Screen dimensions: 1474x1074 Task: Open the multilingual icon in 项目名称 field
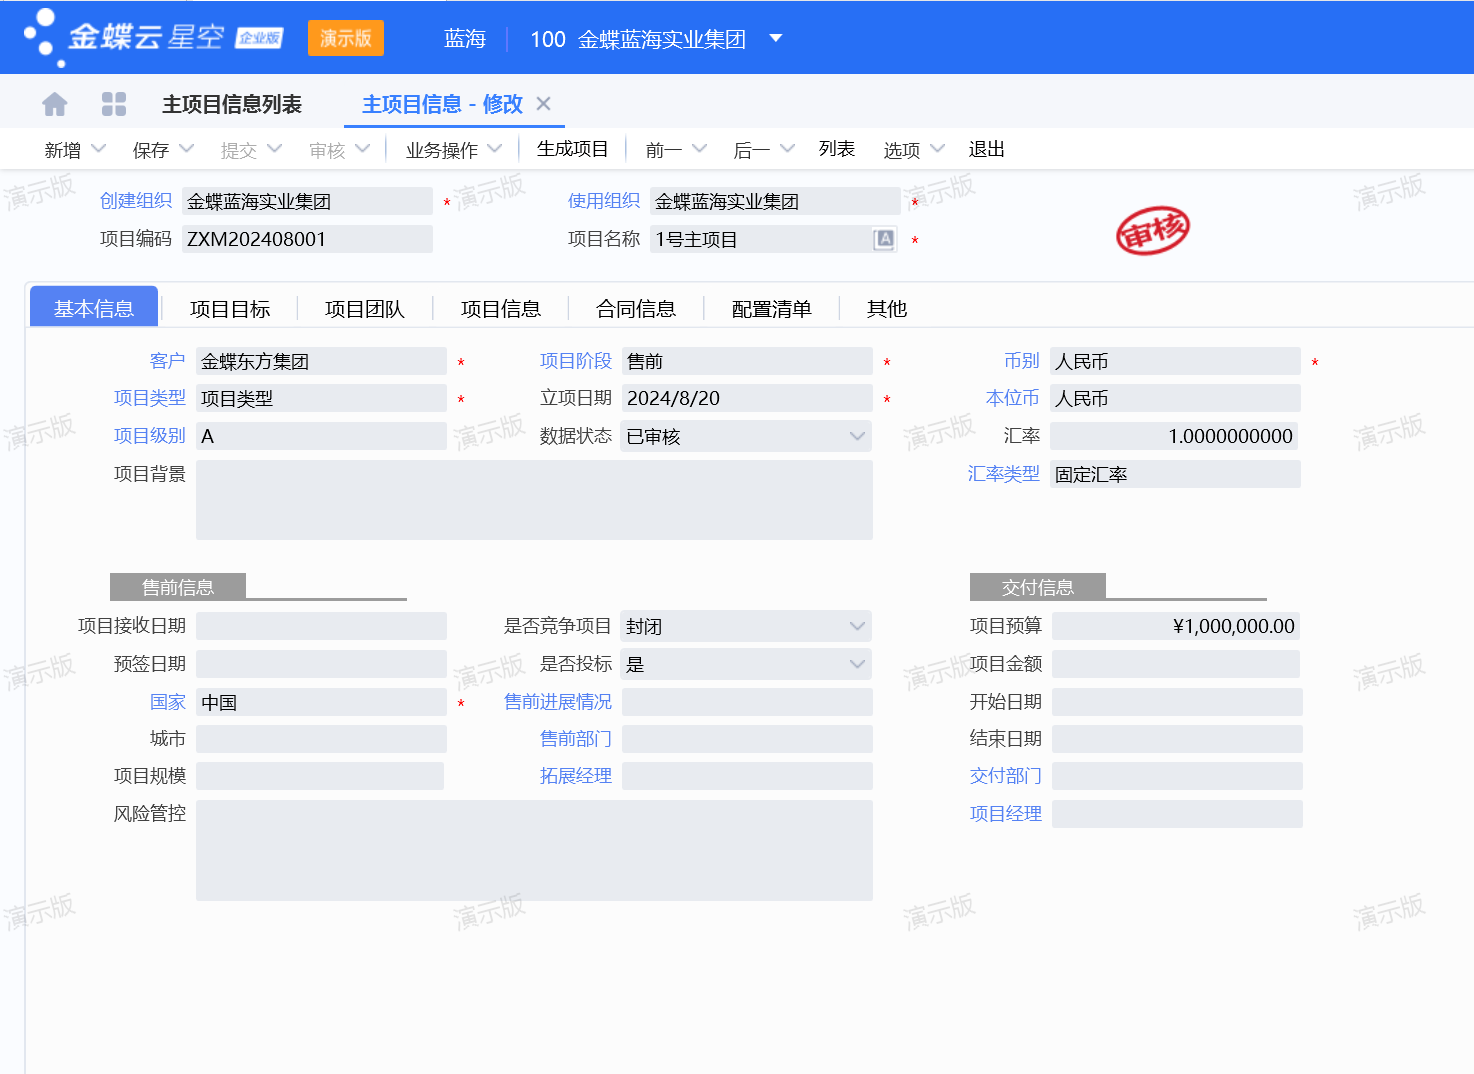click(884, 239)
